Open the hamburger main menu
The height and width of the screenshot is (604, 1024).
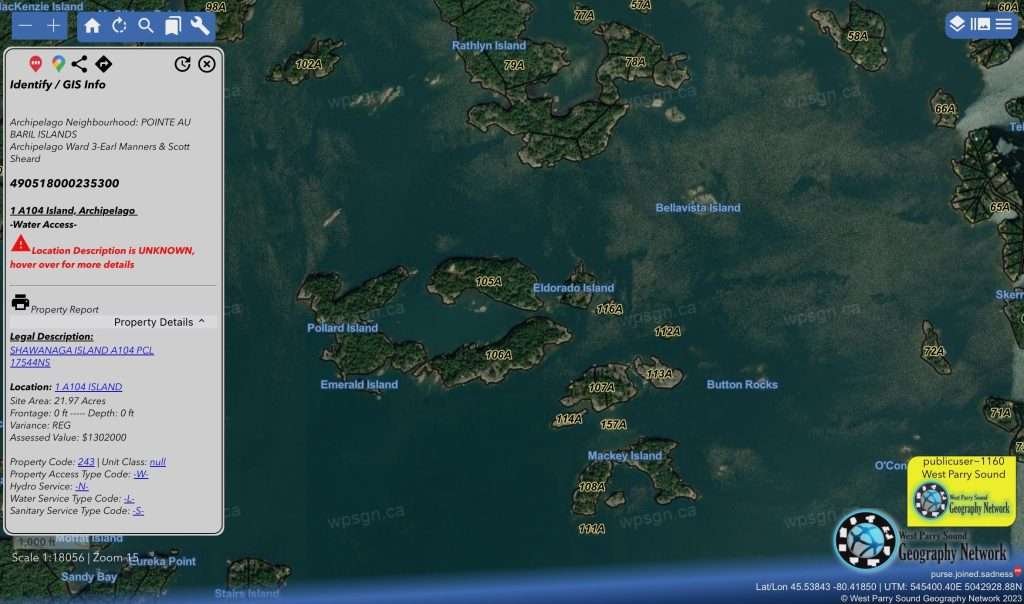tap(1004, 24)
